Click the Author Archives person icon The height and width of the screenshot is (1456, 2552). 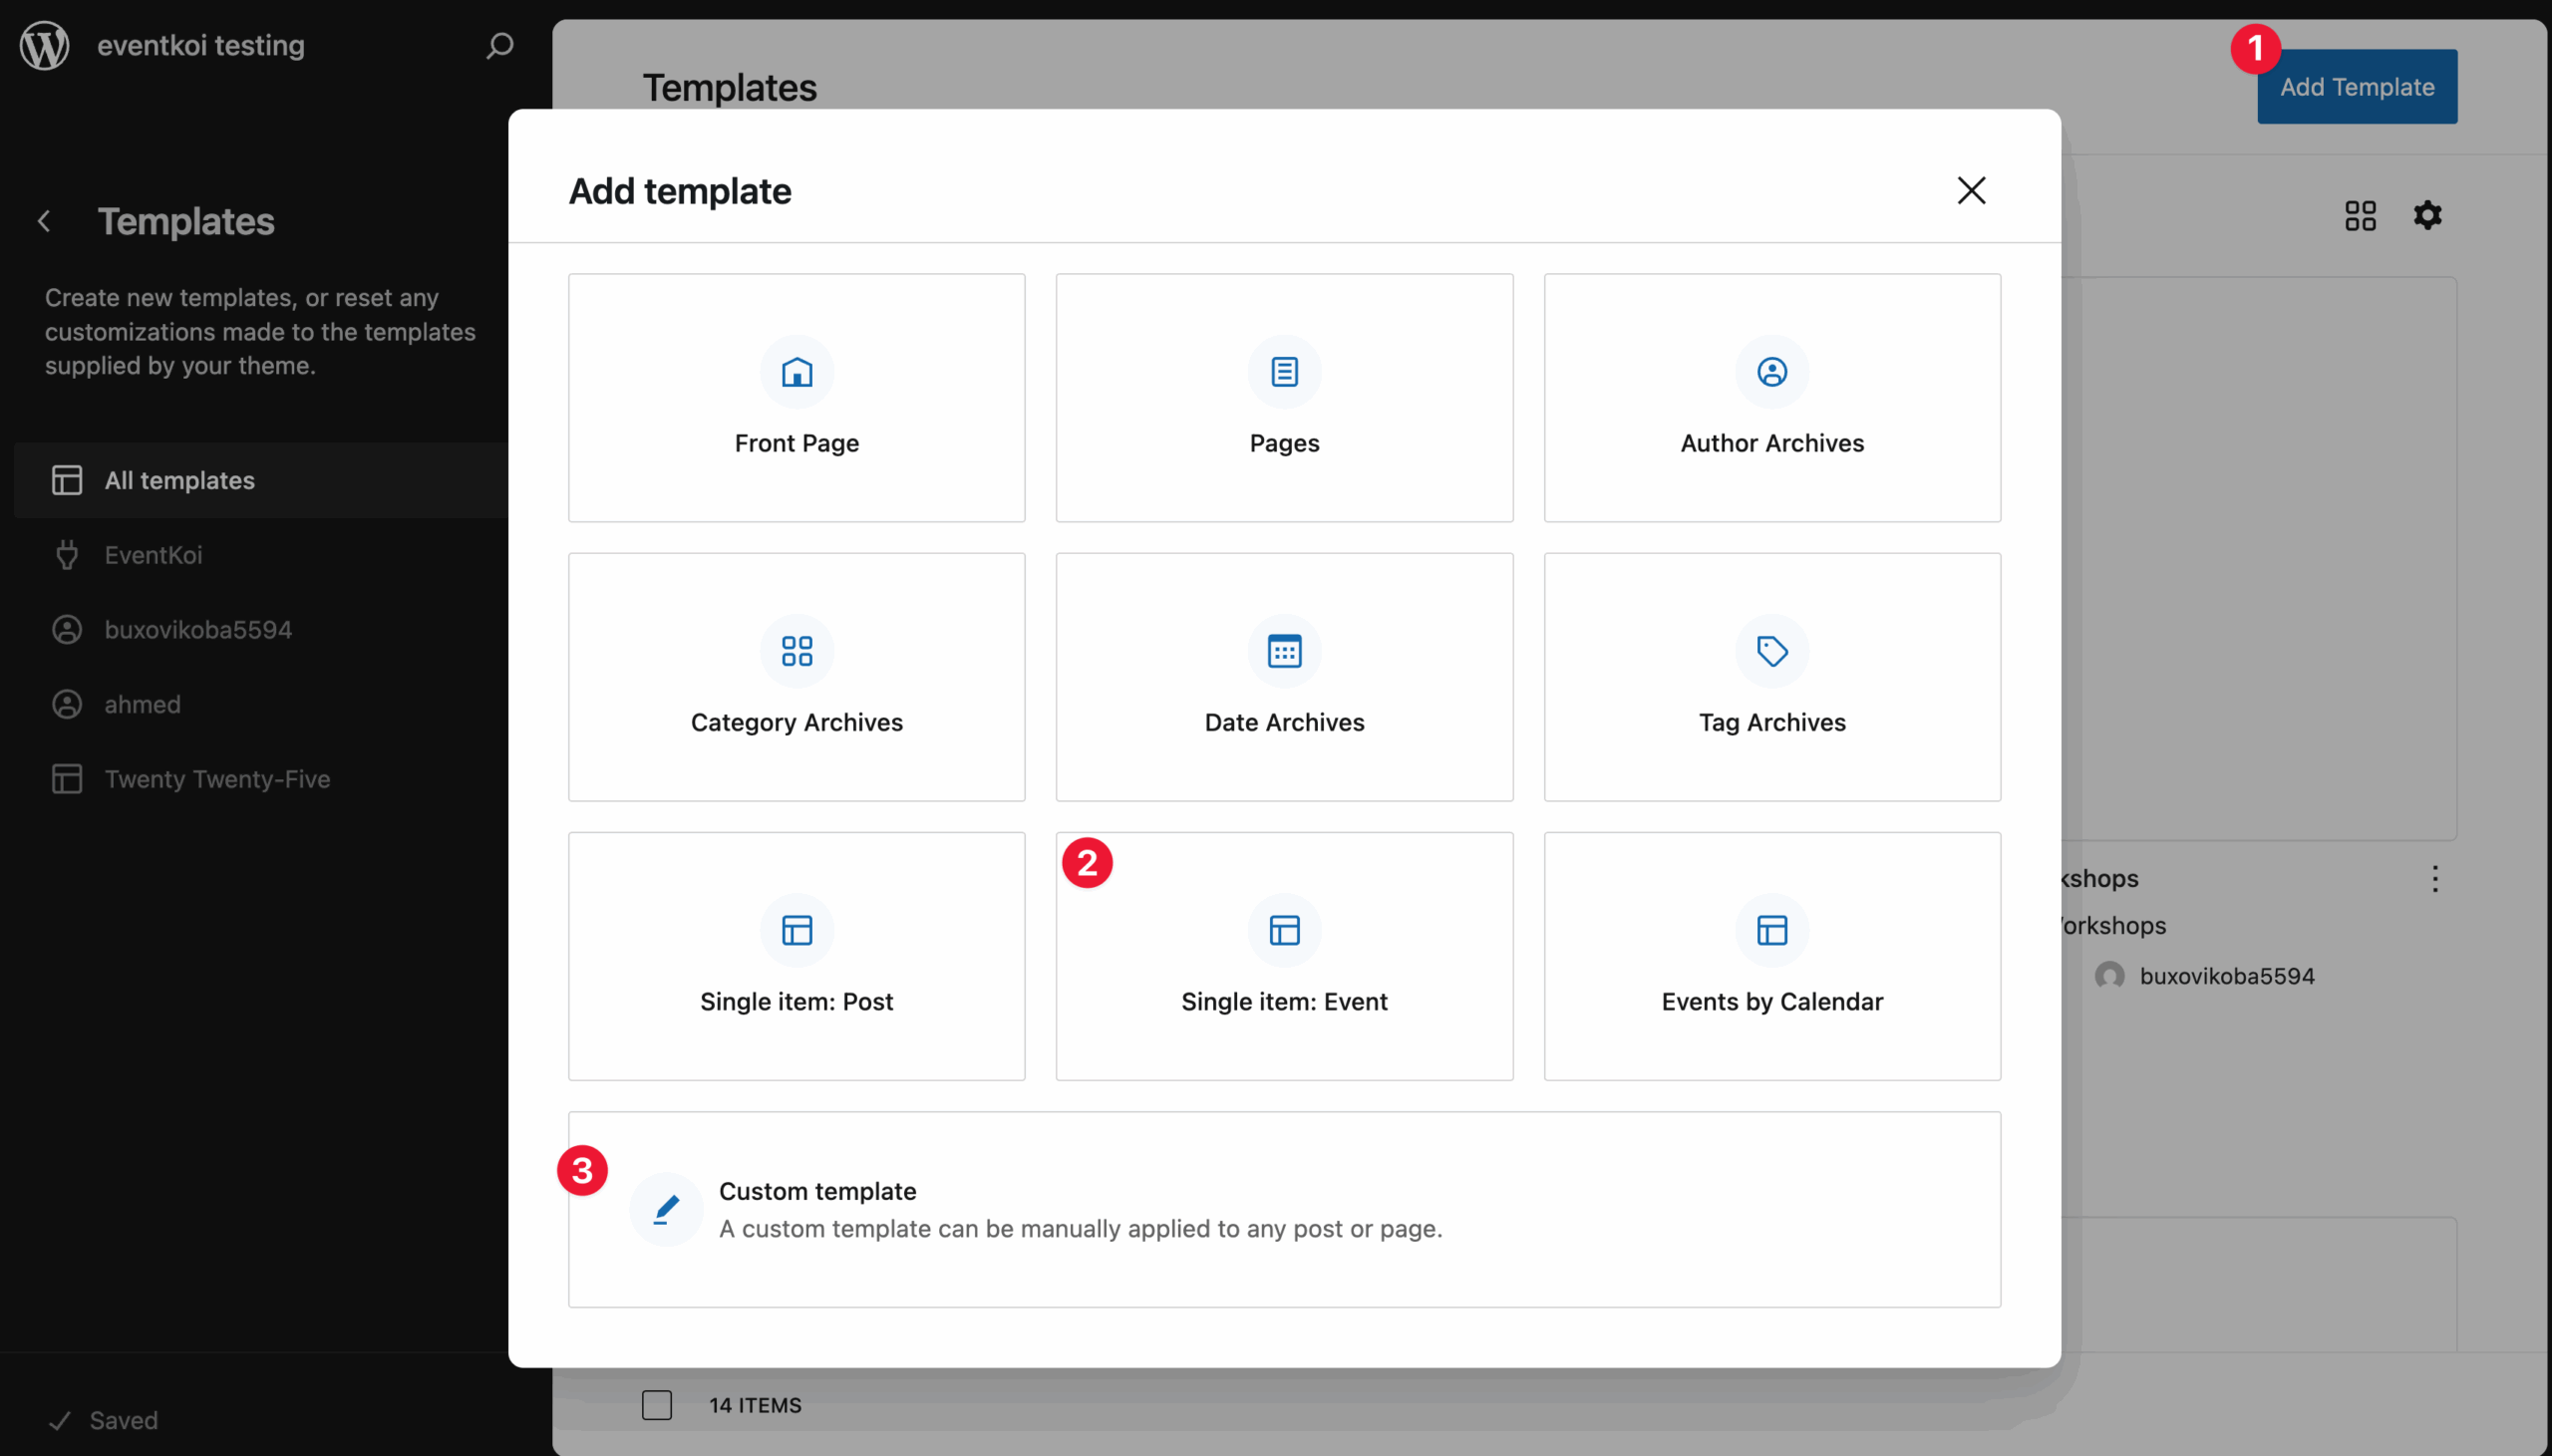1772,372
